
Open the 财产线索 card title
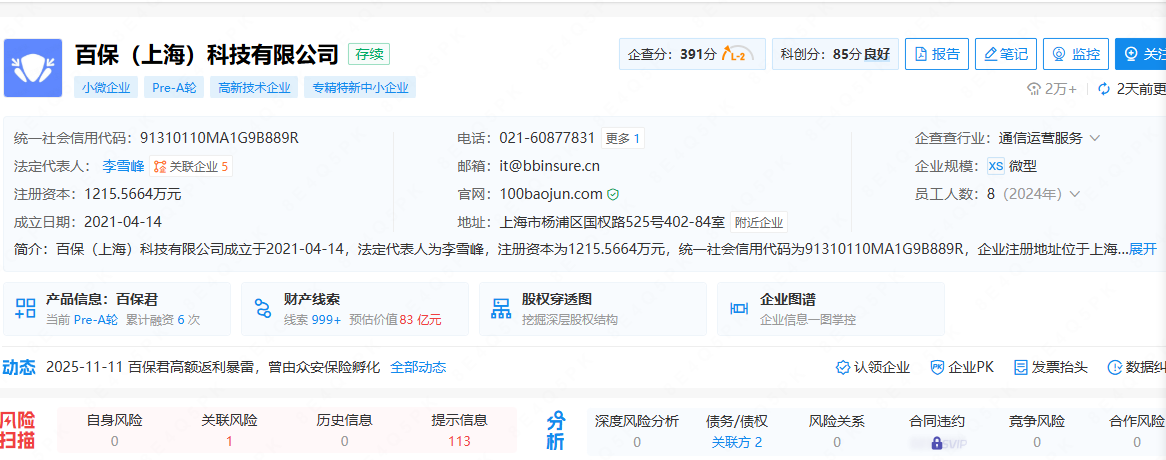pos(312,299)
